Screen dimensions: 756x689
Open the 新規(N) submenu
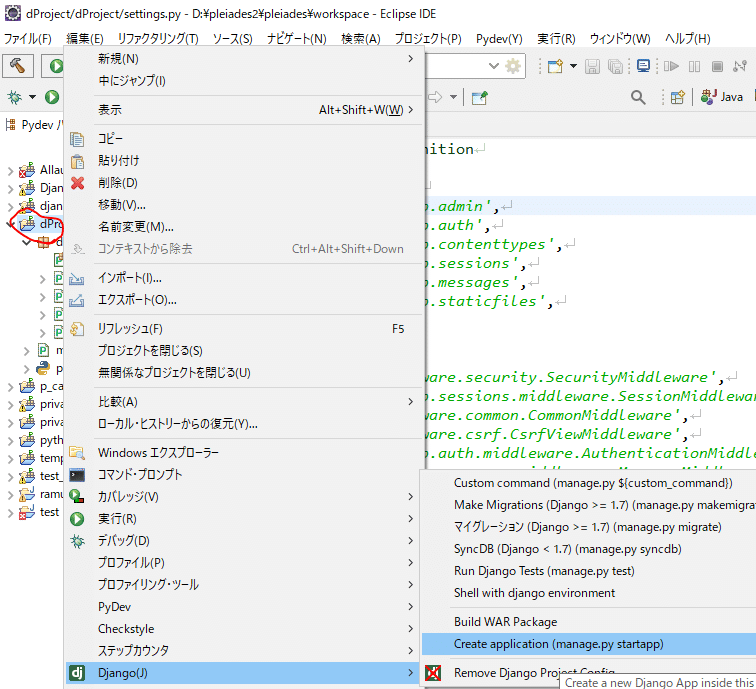[x=244, y=58]
